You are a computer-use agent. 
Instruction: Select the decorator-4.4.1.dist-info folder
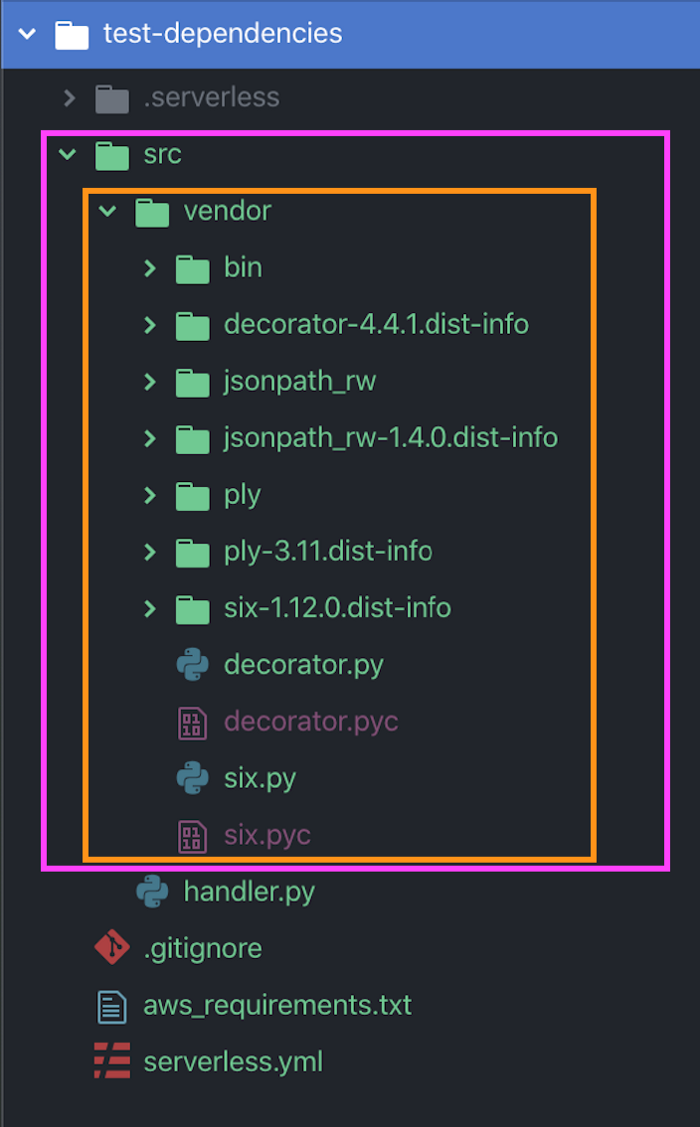point(375,325)
